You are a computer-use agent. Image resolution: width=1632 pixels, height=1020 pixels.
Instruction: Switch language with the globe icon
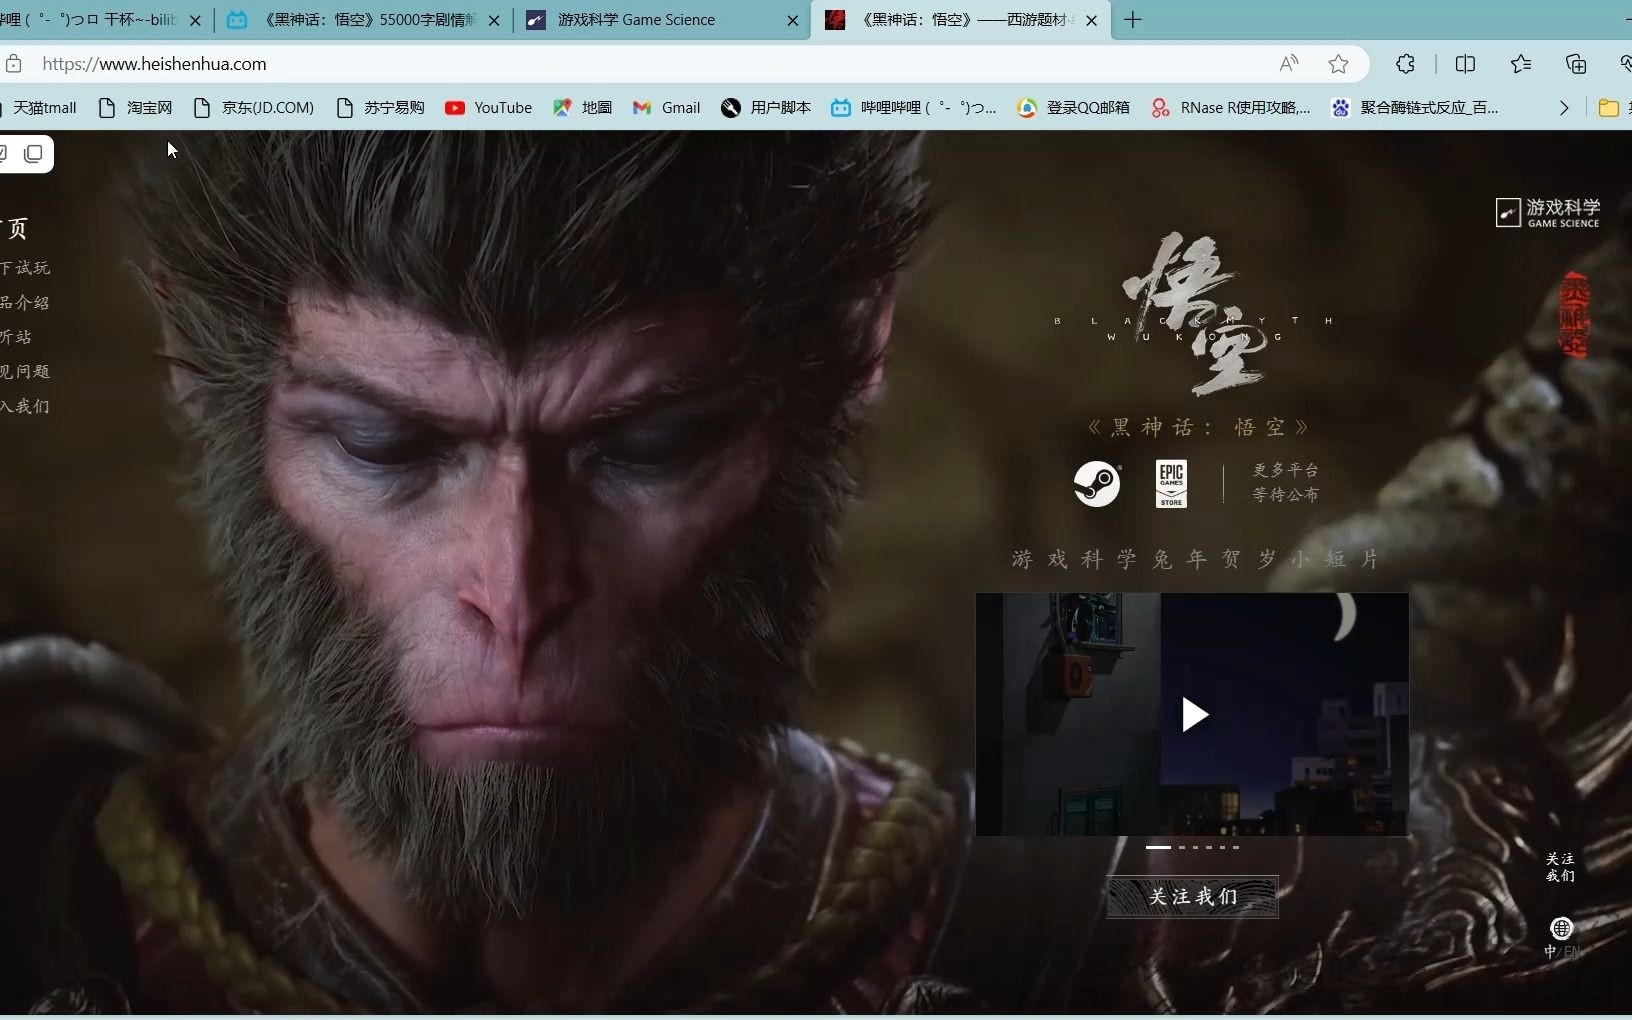(1561, 928)
